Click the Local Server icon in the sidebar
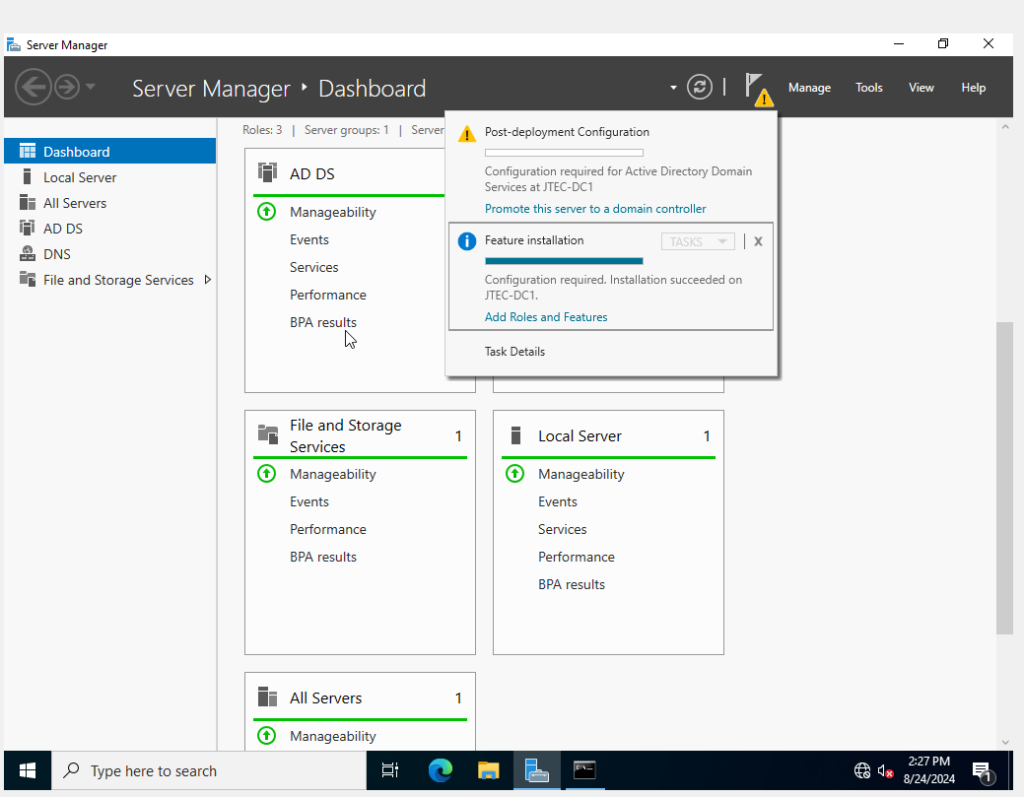The width and height of the screenshot is (1024, 797). coord(27,177)
